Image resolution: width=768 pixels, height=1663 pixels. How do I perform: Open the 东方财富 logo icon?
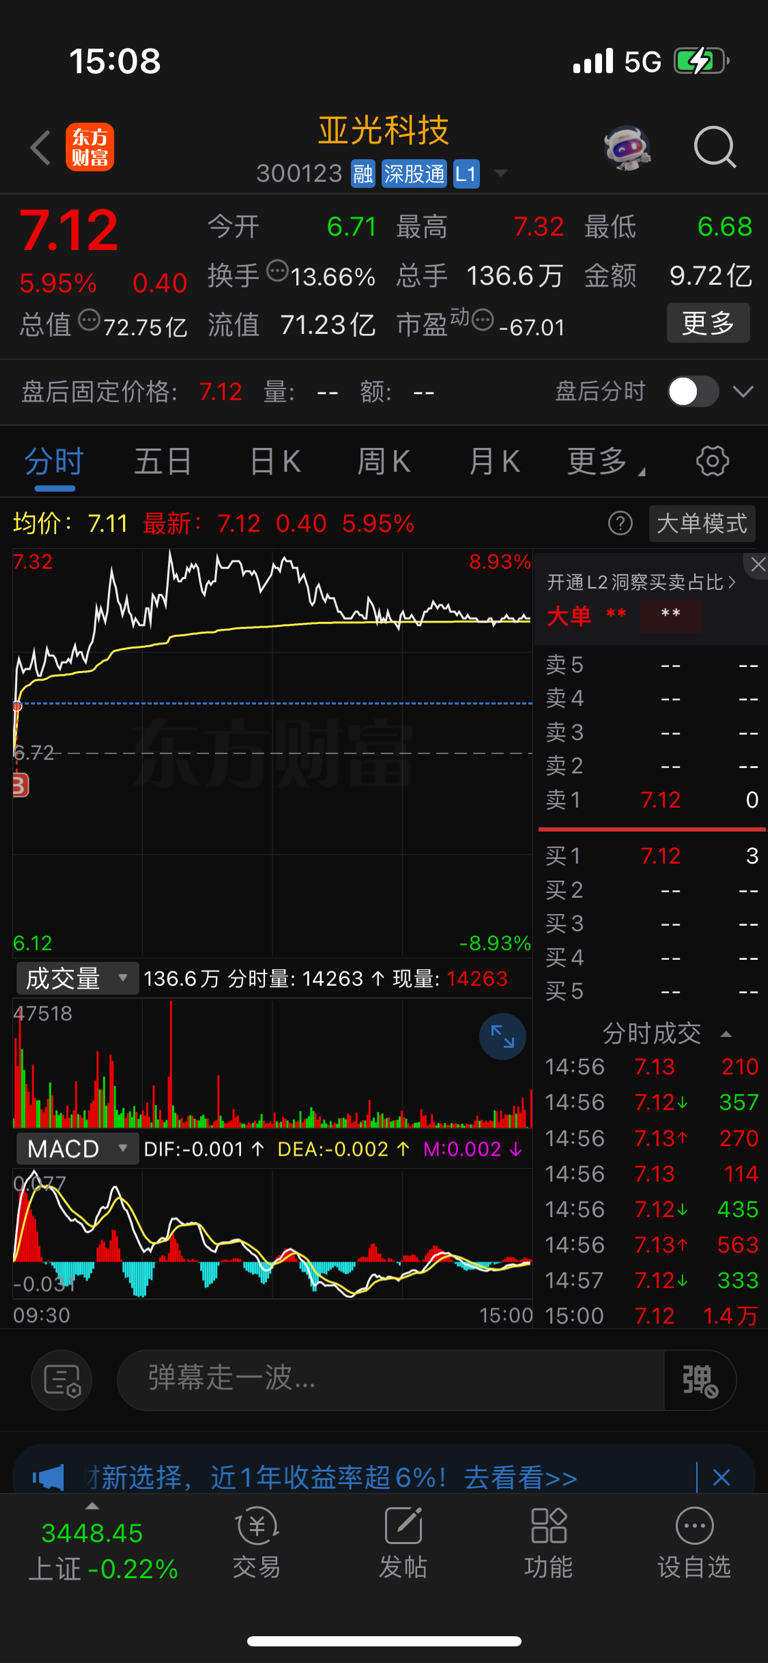pyautogui.click(x=90, y=148)
